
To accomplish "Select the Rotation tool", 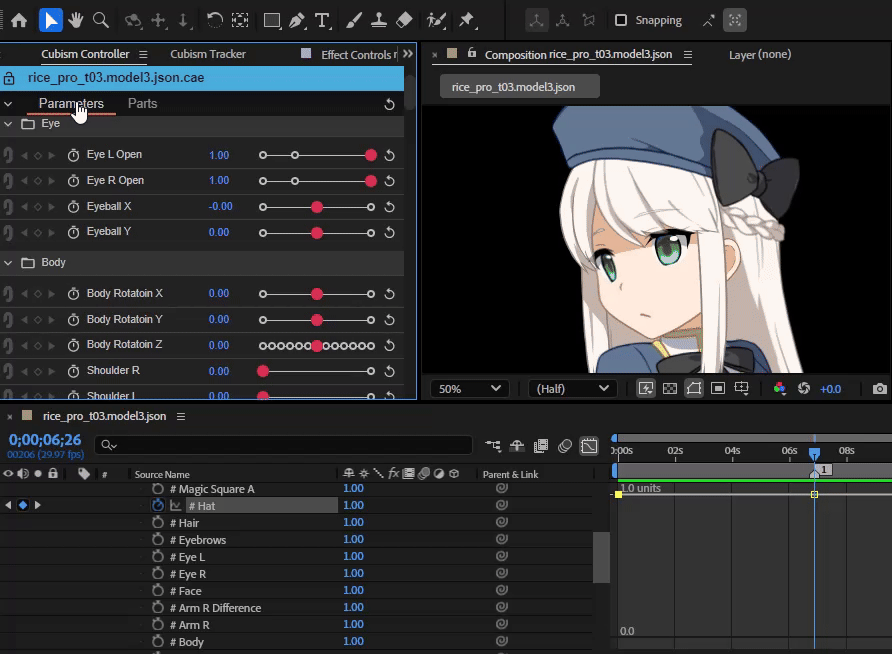I will (214, 20).
